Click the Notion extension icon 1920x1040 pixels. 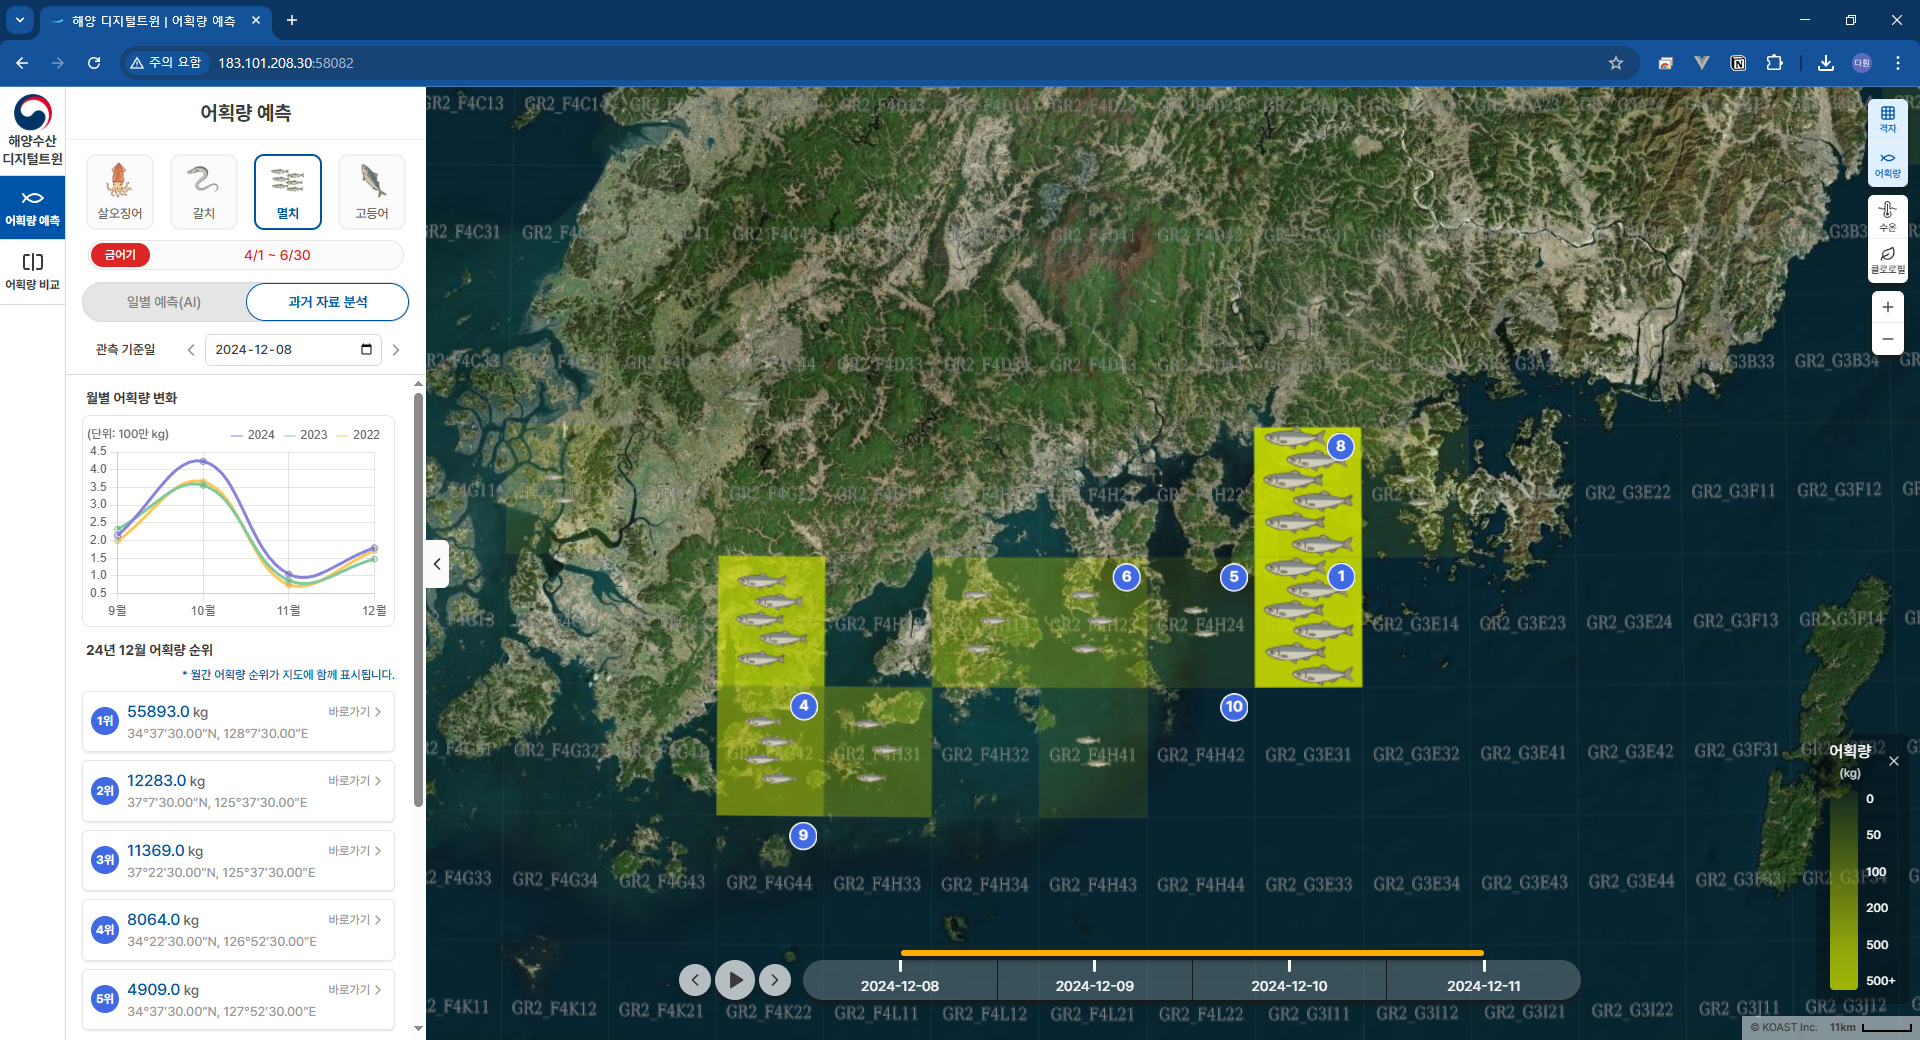point(1738,63)
